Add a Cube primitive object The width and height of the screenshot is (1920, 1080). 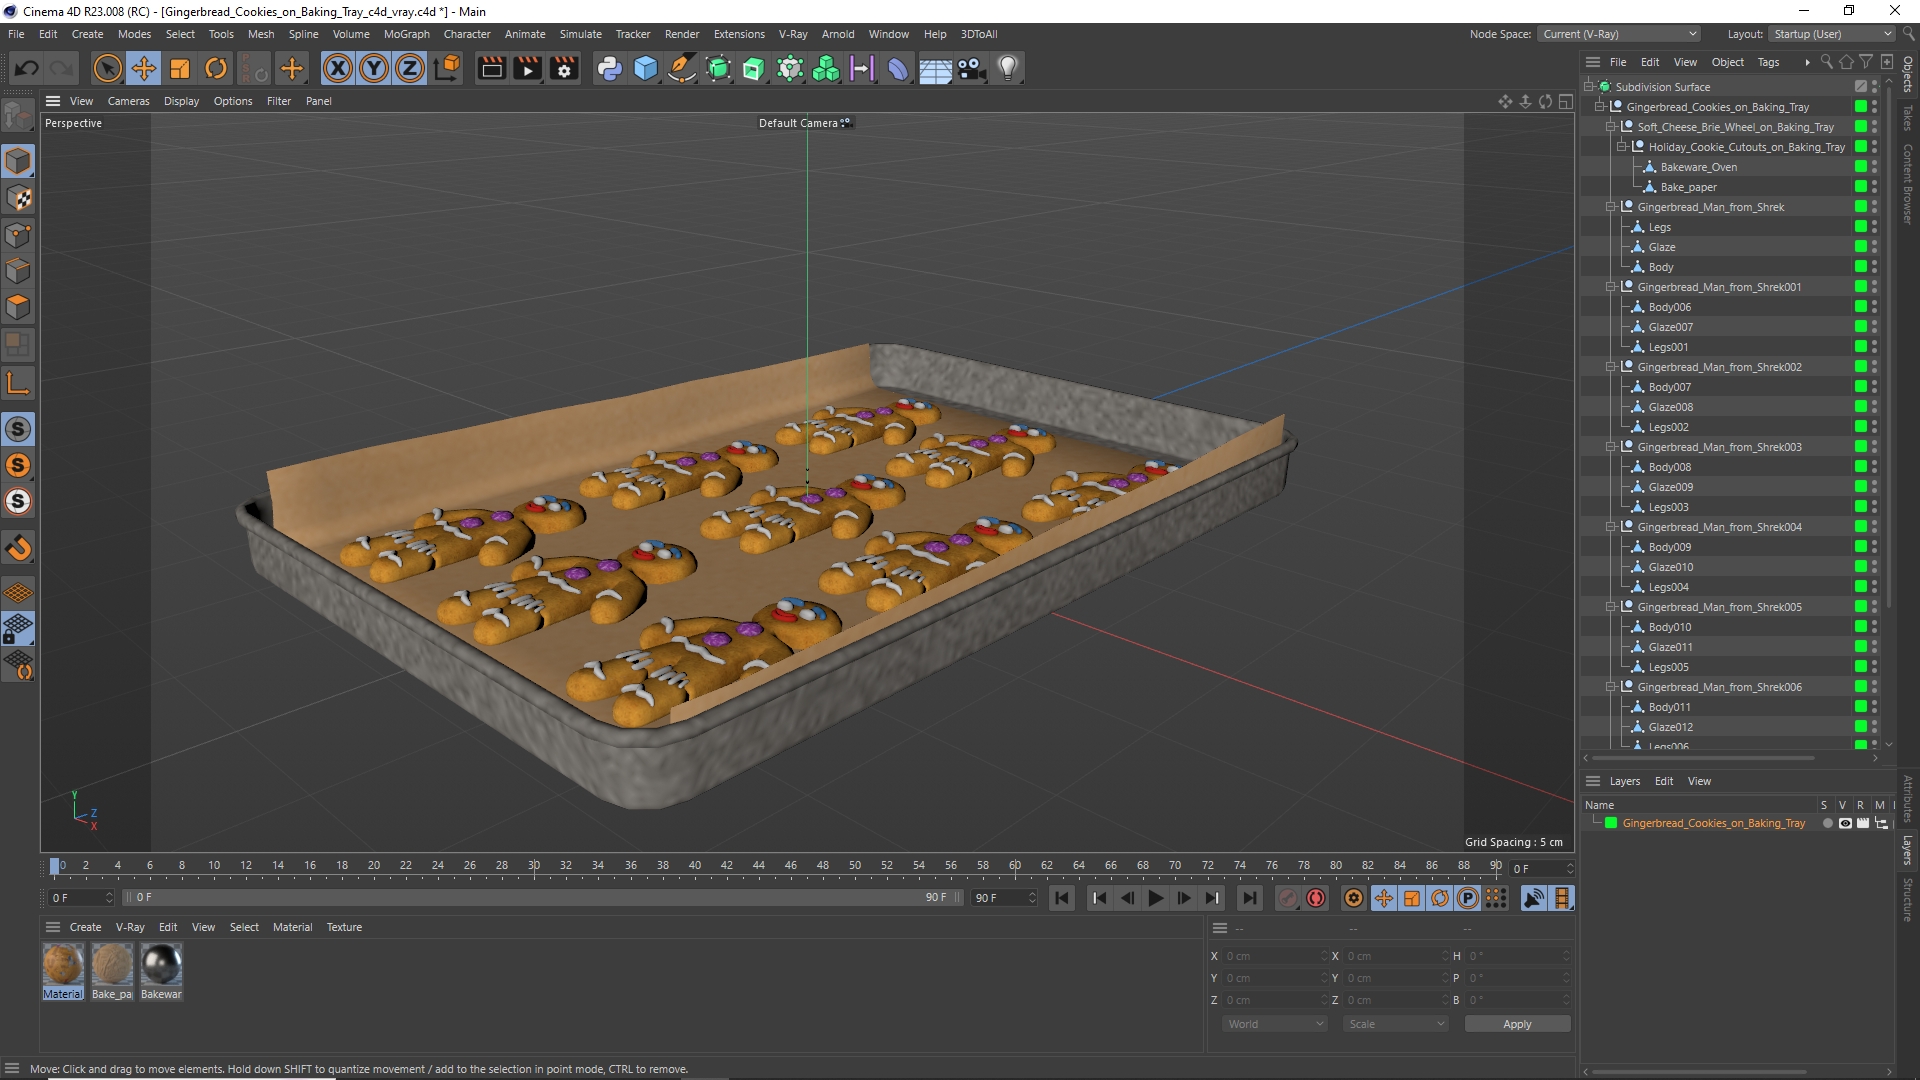click(646, 68)
